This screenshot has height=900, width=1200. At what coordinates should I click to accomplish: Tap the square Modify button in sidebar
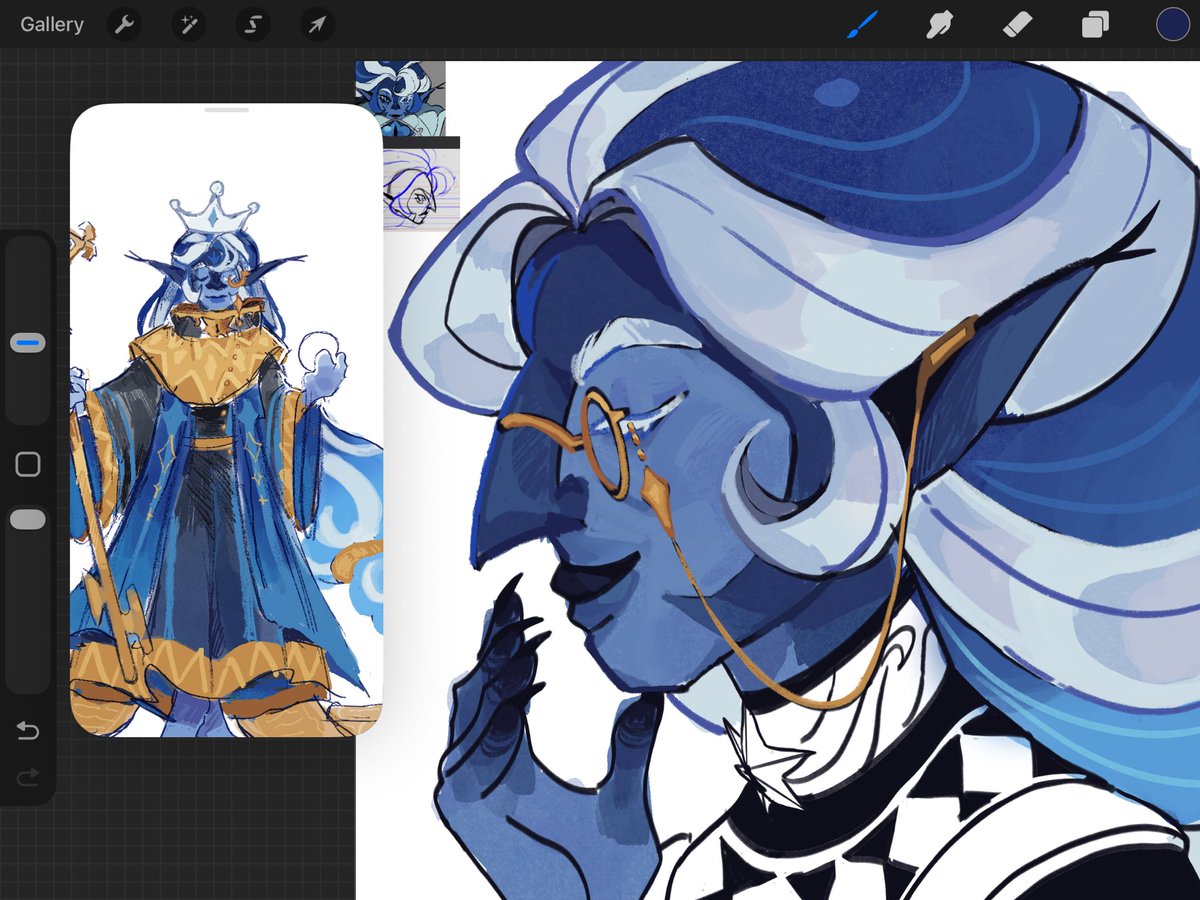click(28, 464)
